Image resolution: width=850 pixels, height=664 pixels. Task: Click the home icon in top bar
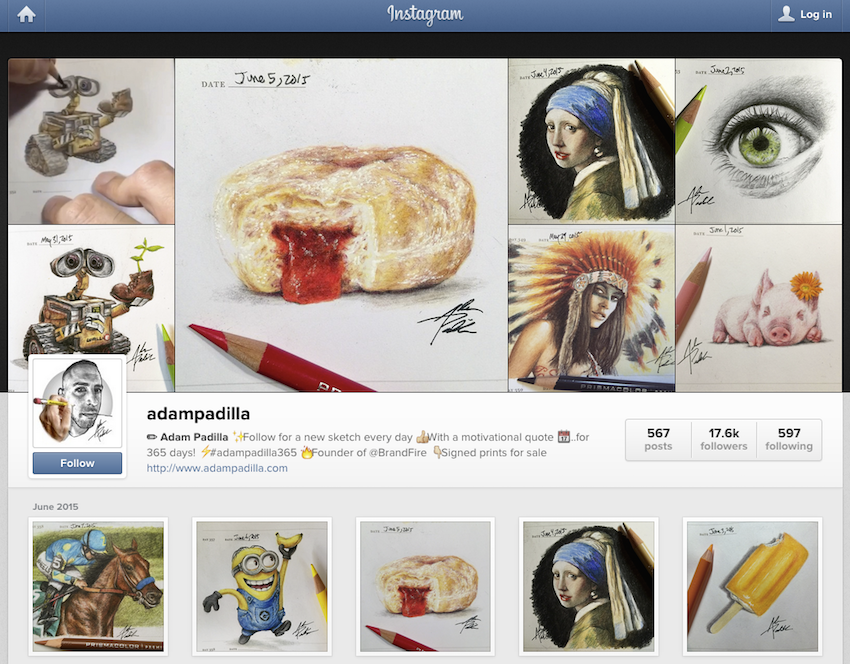[x=26, y=15]
